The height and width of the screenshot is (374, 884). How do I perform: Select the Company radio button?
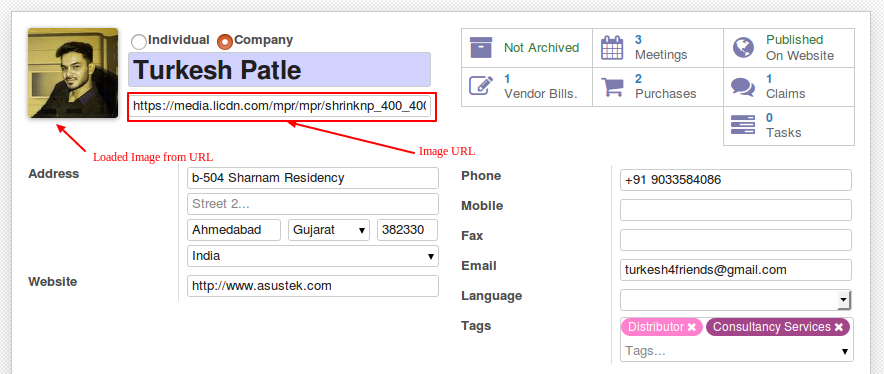pos(225,41)
